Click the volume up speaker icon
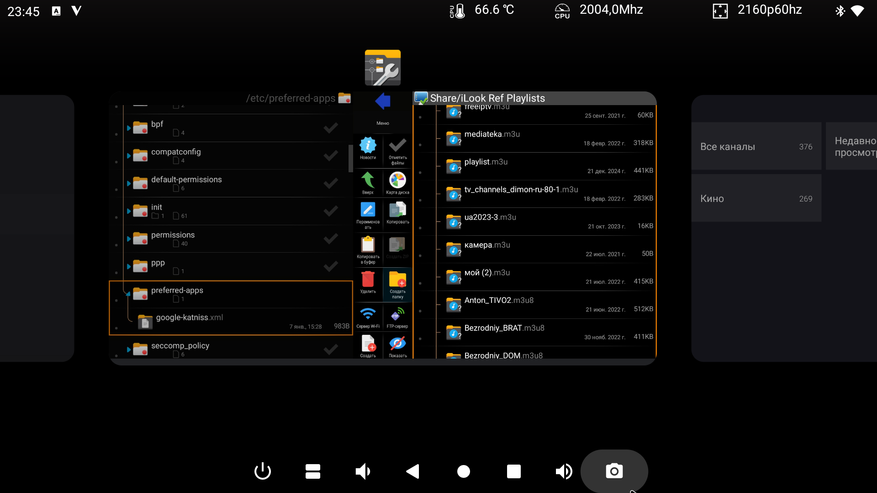The width and height of the screenshot is (877, 493). [564, 471]
